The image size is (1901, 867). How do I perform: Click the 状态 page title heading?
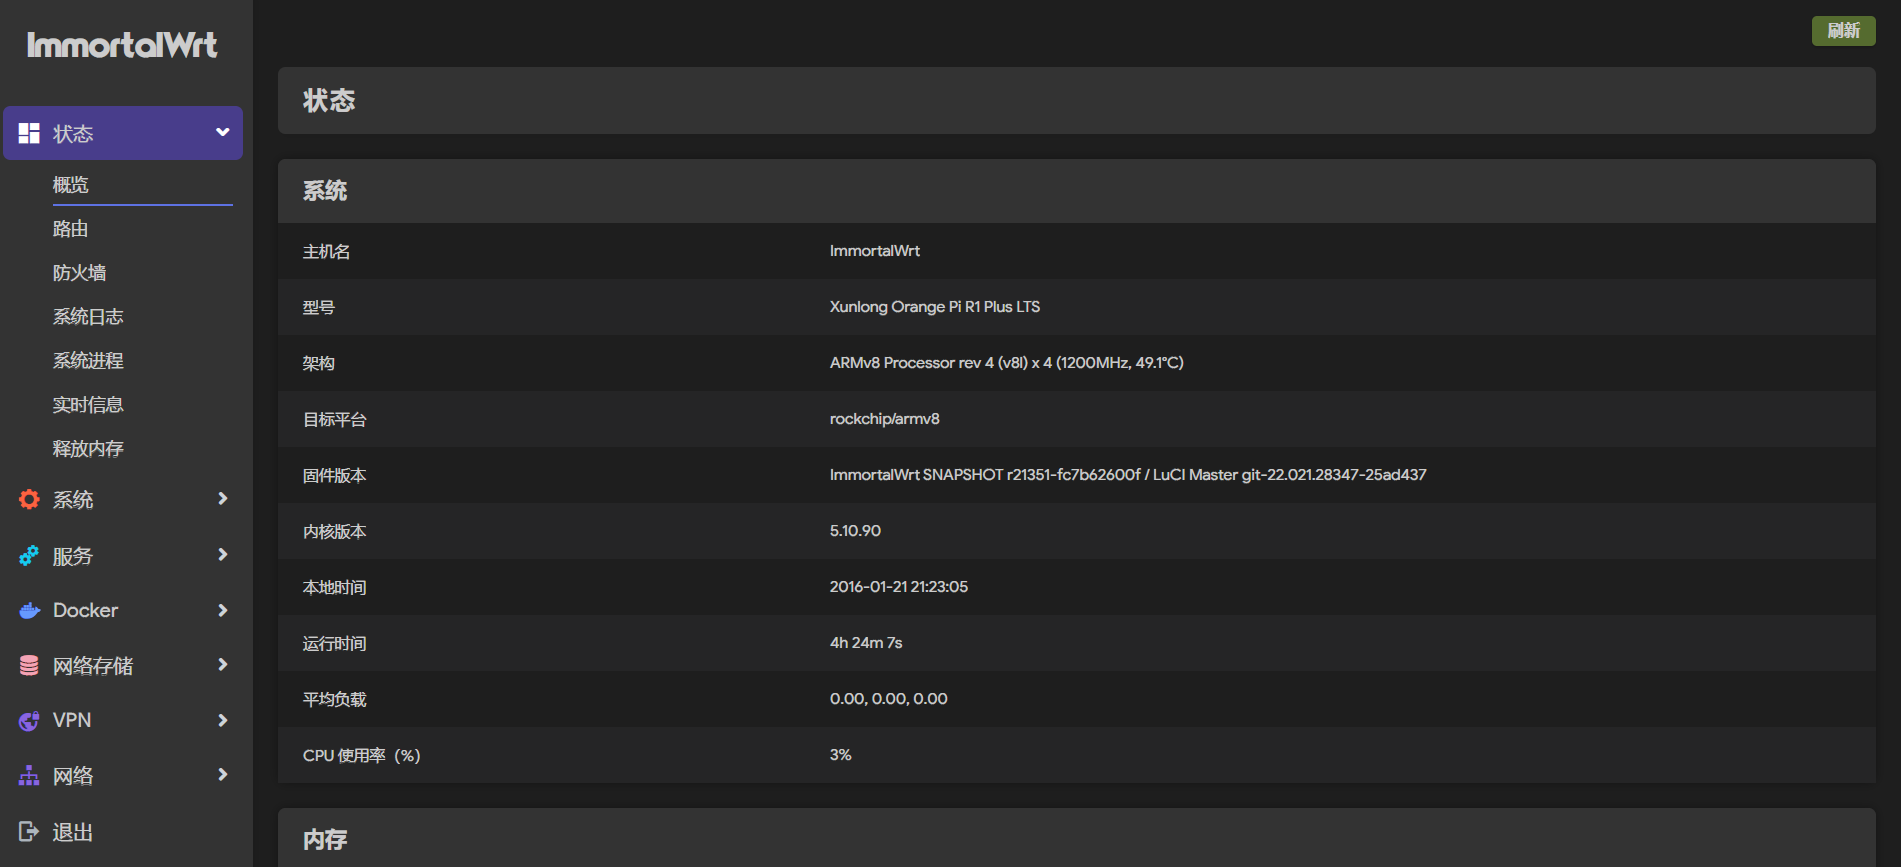pos(329,101)
